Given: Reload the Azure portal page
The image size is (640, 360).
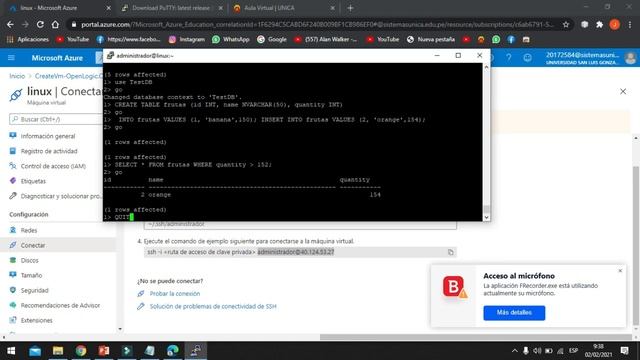Looking at the screenshot, I should [40, 24].
